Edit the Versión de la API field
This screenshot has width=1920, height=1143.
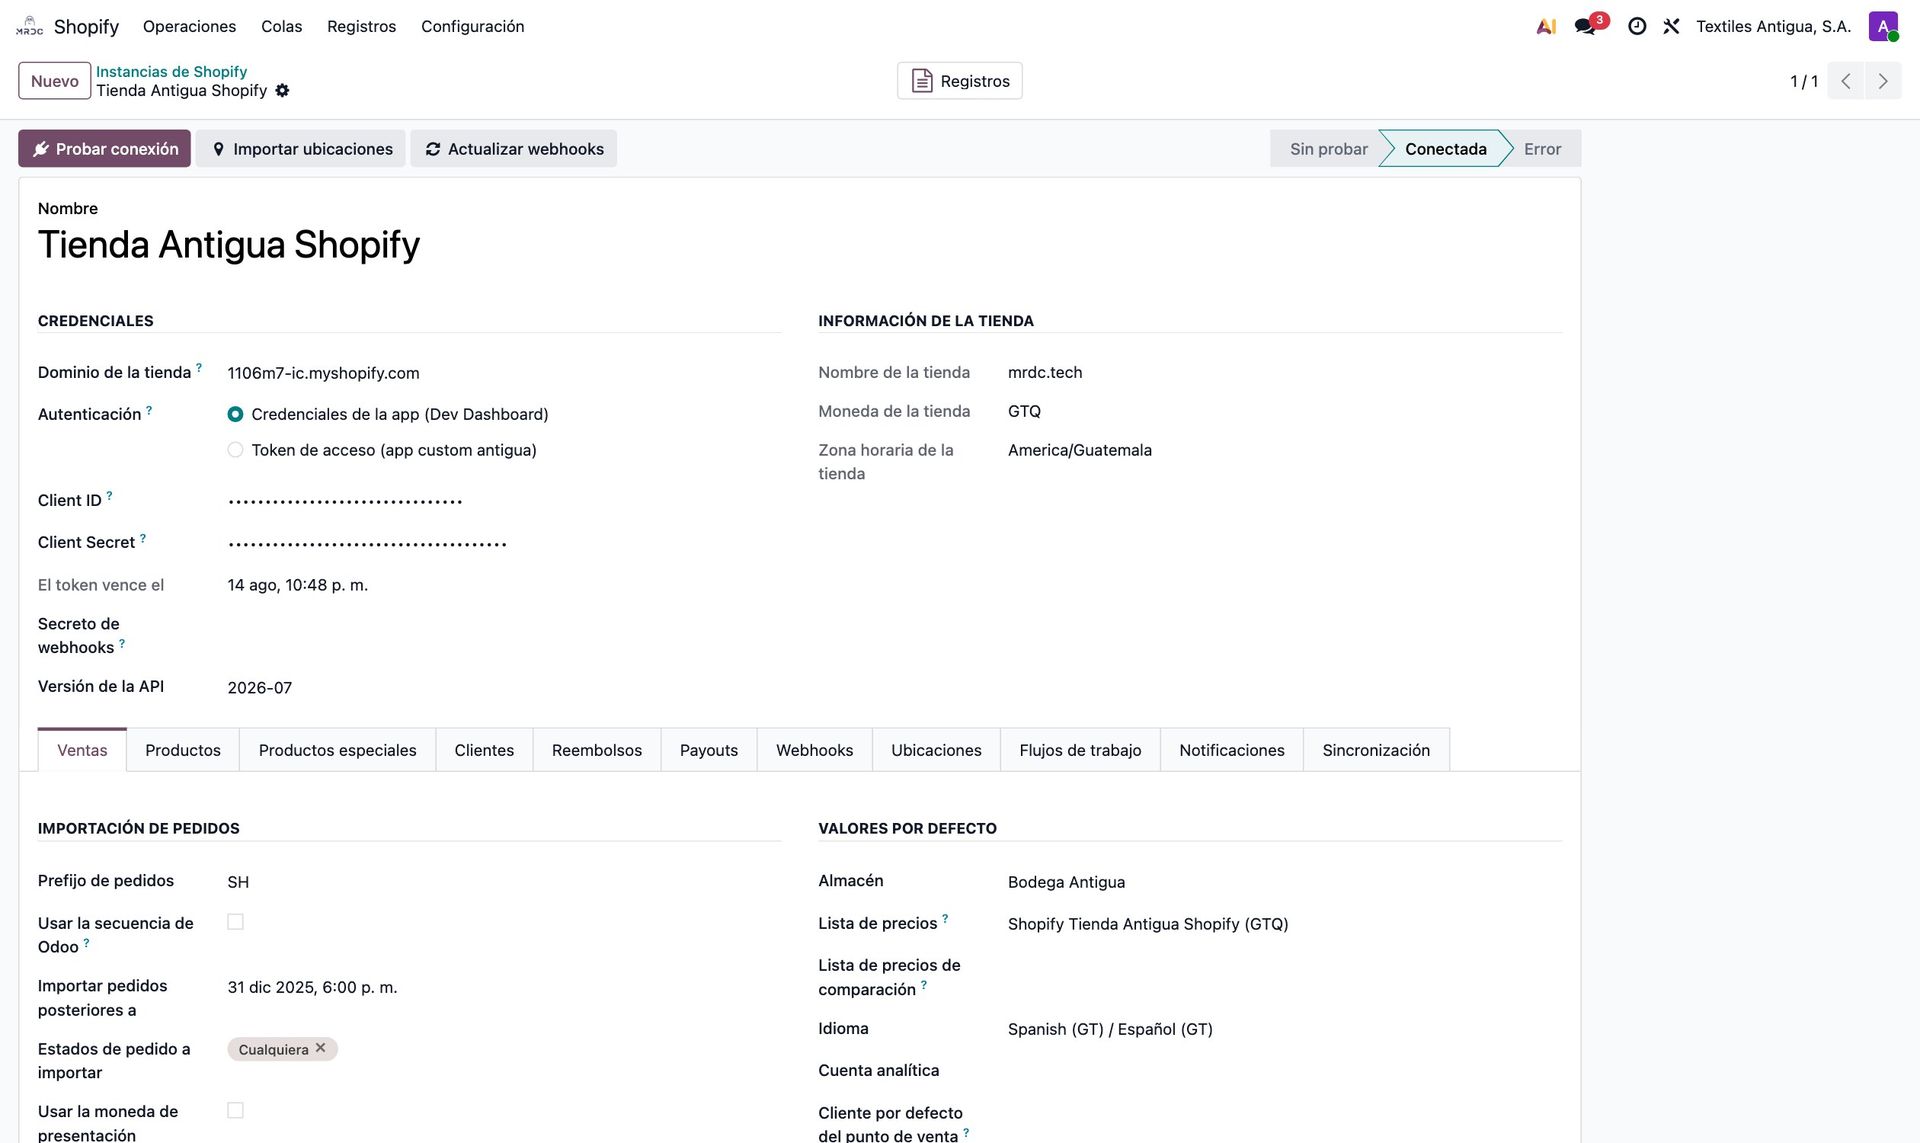[504, 688]
